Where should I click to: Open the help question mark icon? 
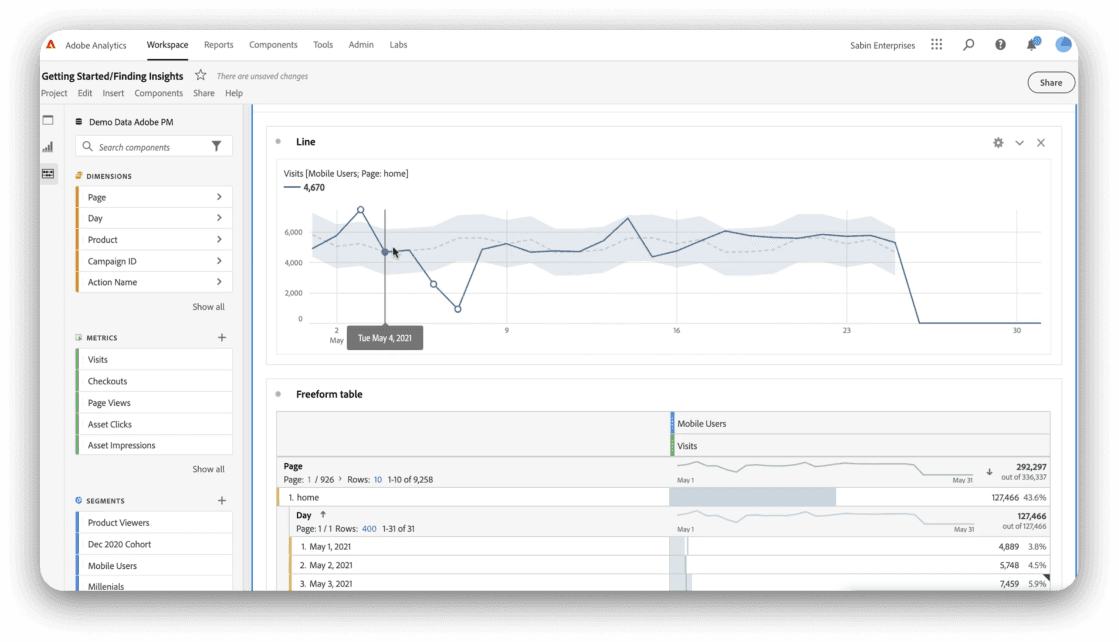pos(1001,45)
